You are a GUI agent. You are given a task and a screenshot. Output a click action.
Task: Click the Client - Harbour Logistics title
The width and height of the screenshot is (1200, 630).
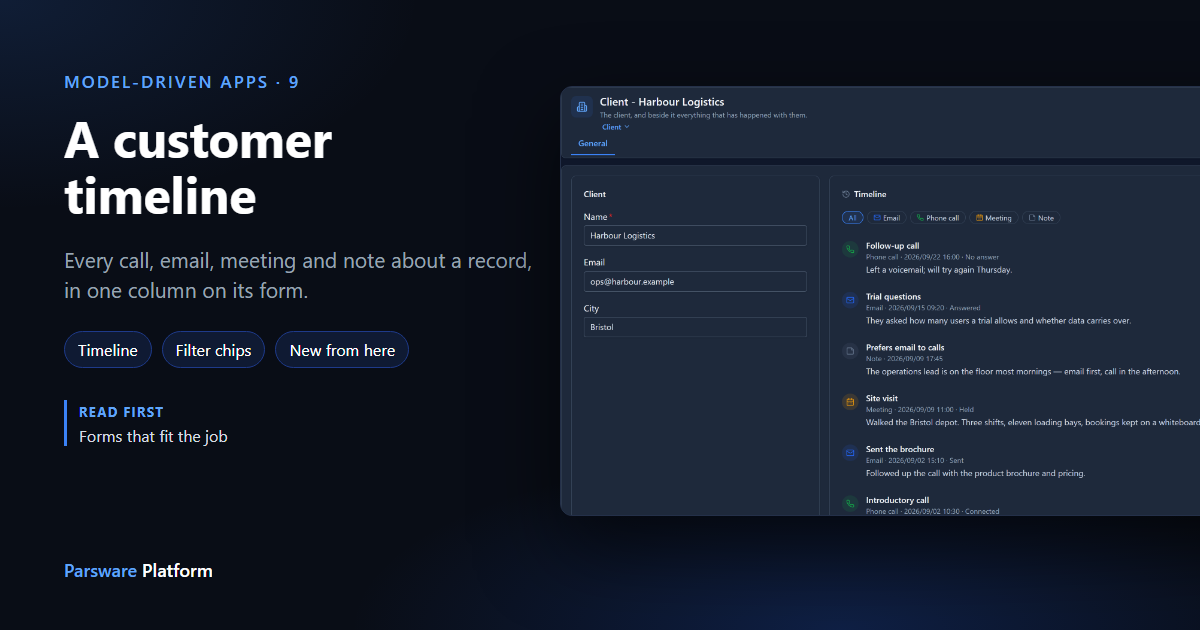click(x=662, y=102)
